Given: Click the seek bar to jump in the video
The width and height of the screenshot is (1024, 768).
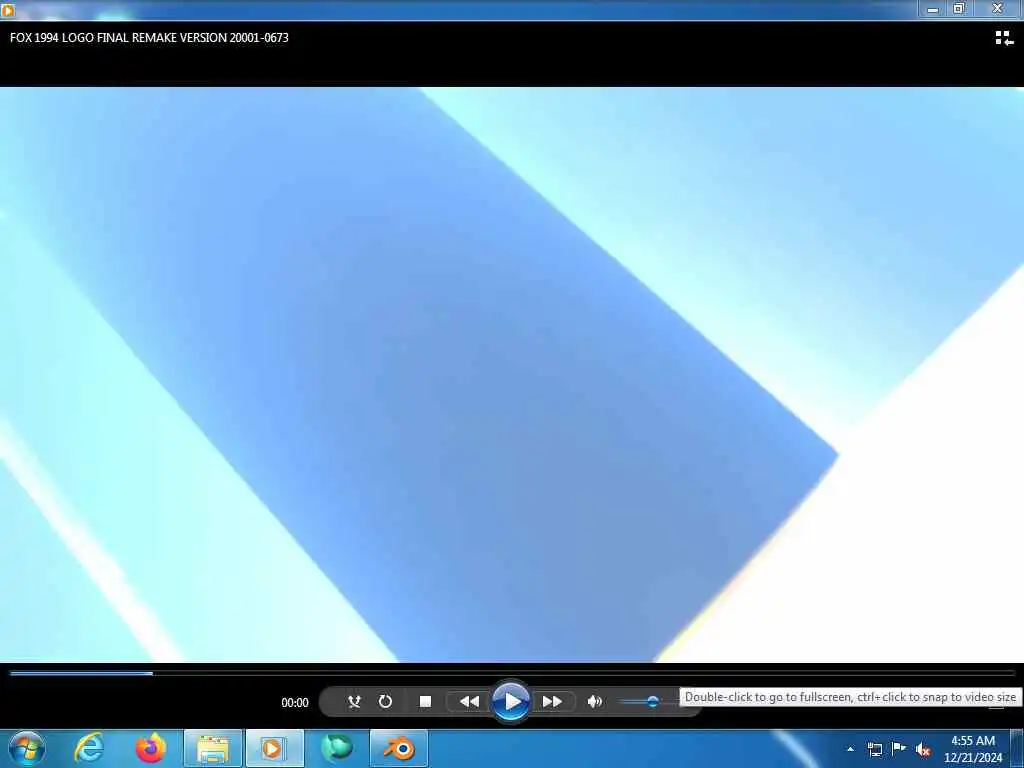Looking at the screenshot, I should (512, 673).
